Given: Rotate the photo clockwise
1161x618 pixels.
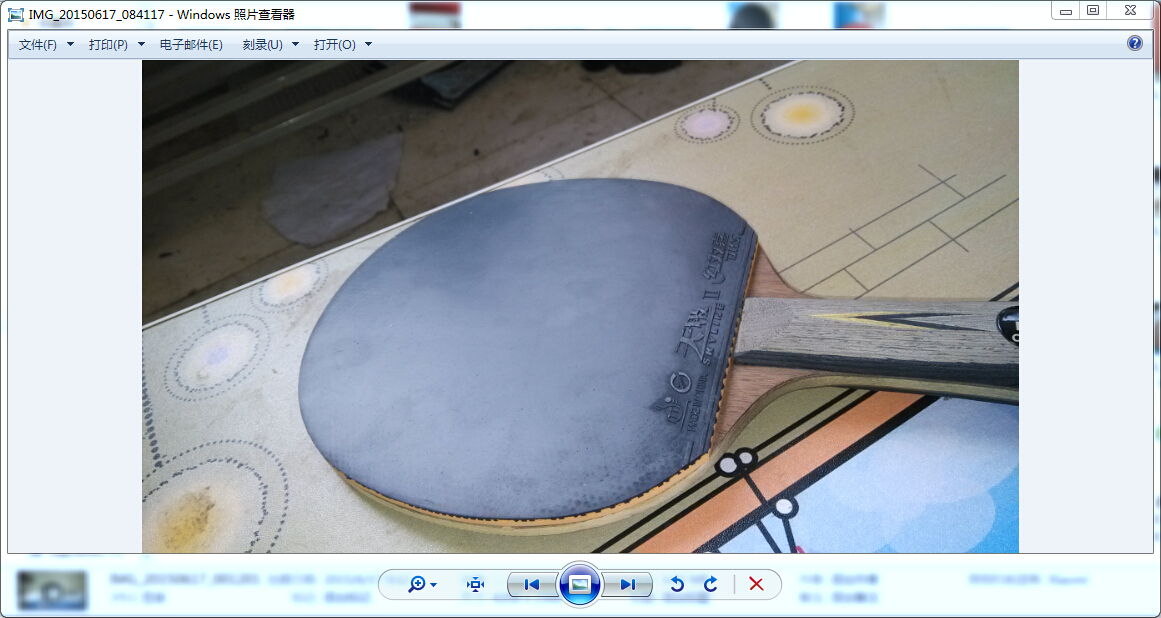Looking at the screenshot, I should point(711,584).
